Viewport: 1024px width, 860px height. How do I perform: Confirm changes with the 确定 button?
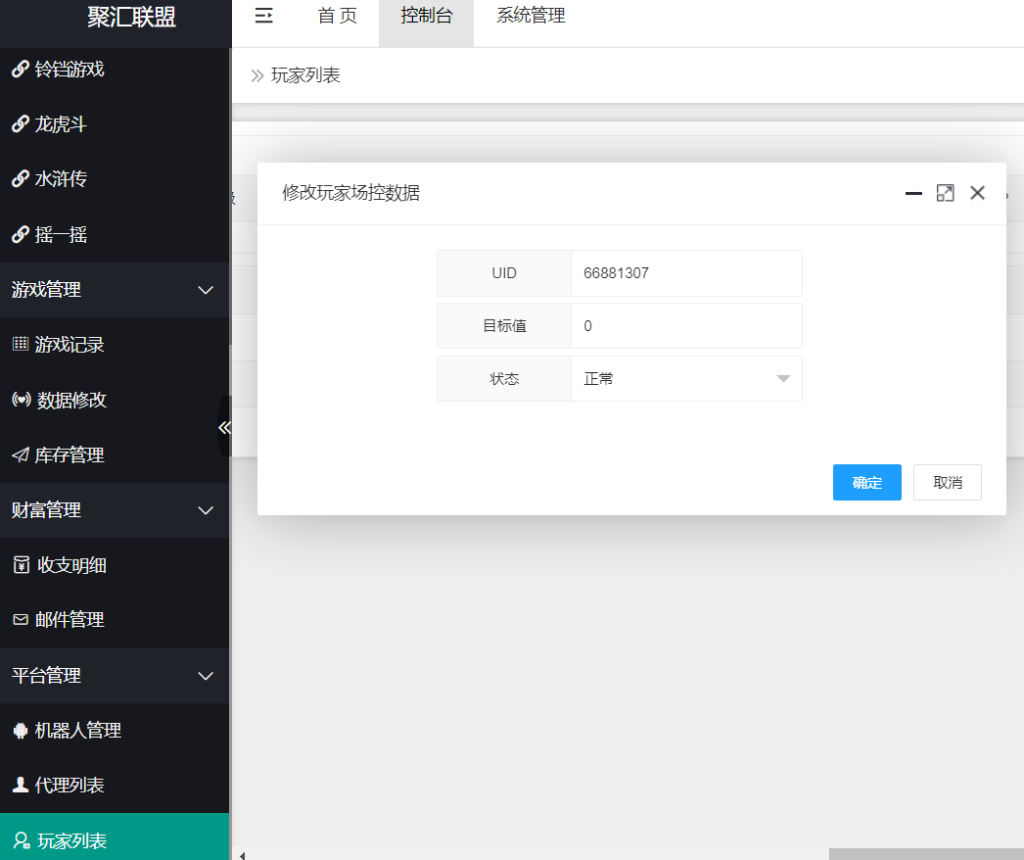tap(866, 482)
